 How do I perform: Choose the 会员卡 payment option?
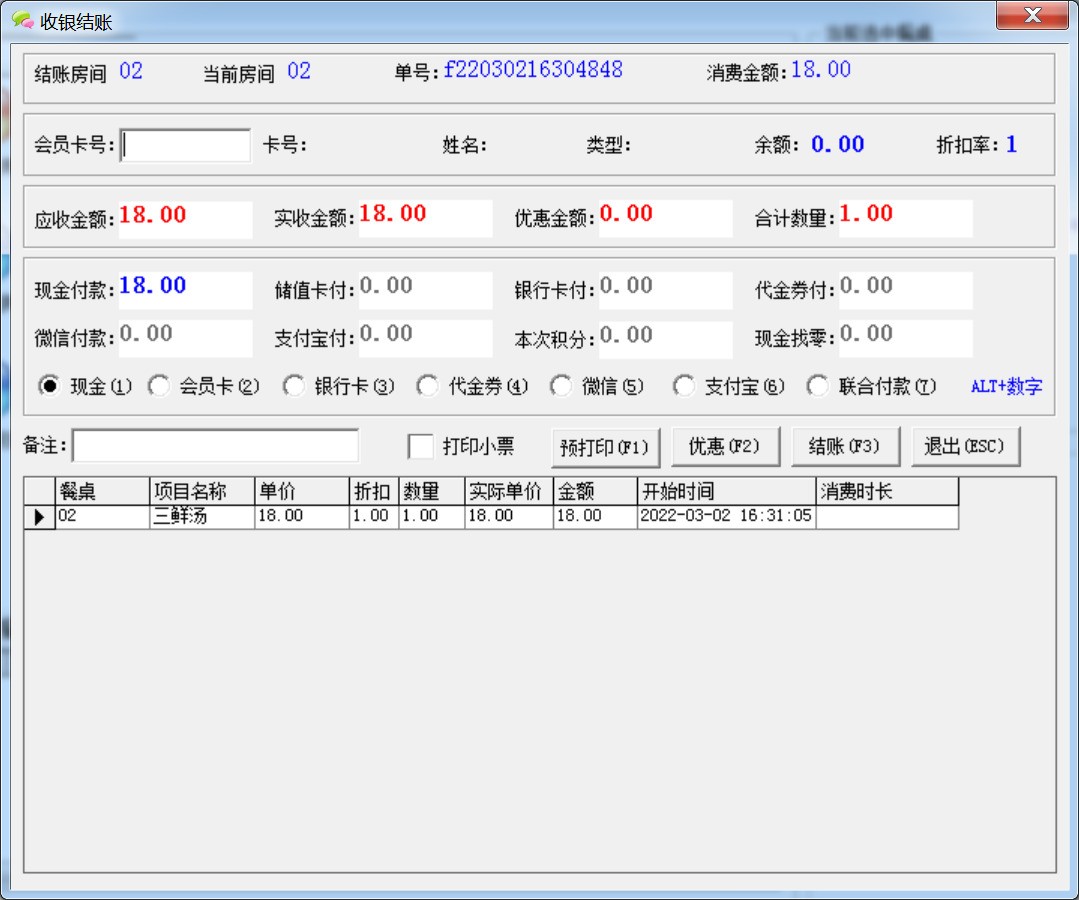coord(159,387)
